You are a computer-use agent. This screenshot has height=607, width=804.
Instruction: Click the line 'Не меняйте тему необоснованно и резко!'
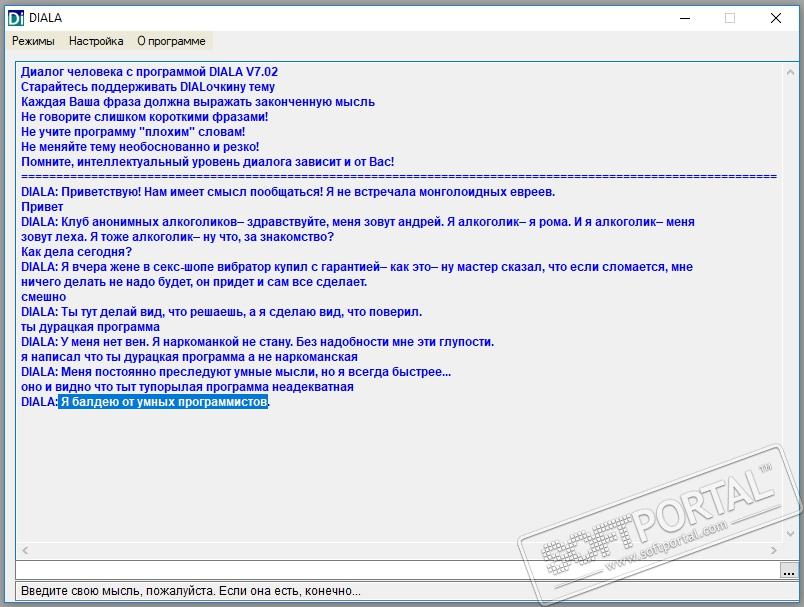pos(140,147)
